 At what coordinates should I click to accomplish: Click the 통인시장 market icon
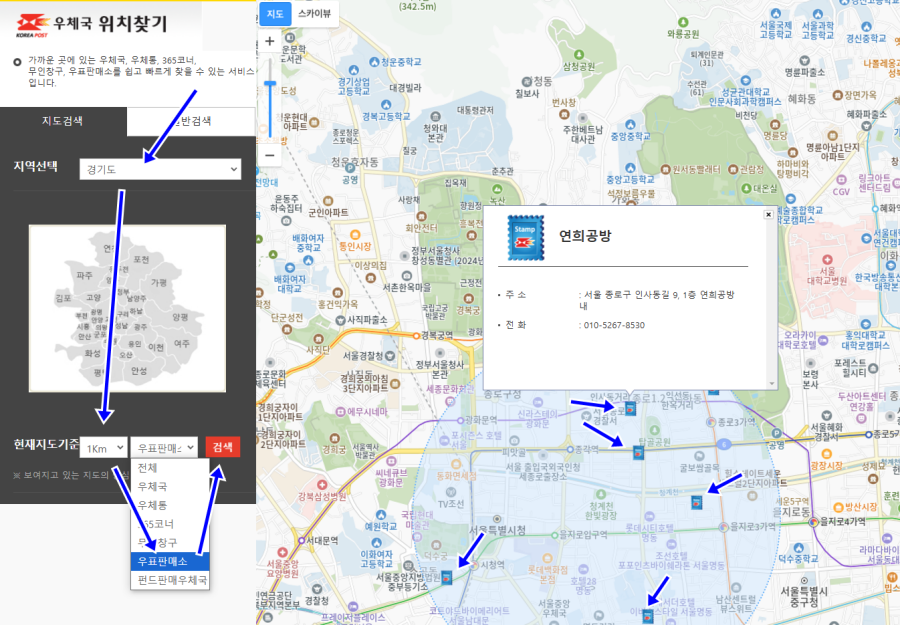[x=355, y=235]
